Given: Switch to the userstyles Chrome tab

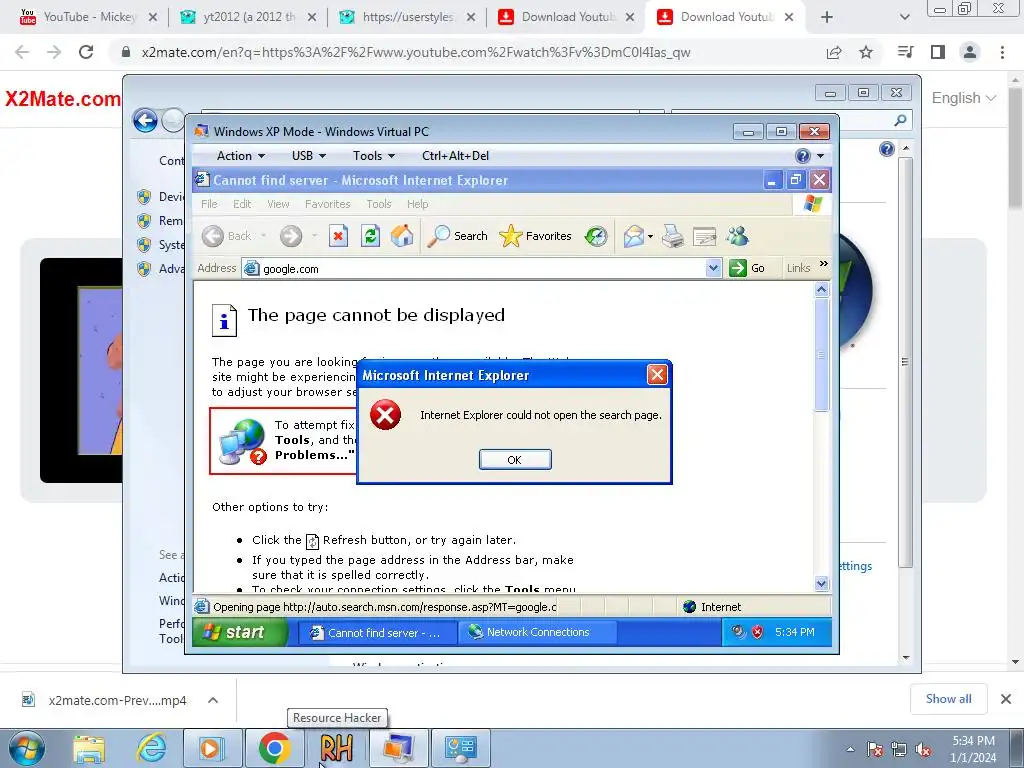Looking at the screenshot, I should coord(408,17).
